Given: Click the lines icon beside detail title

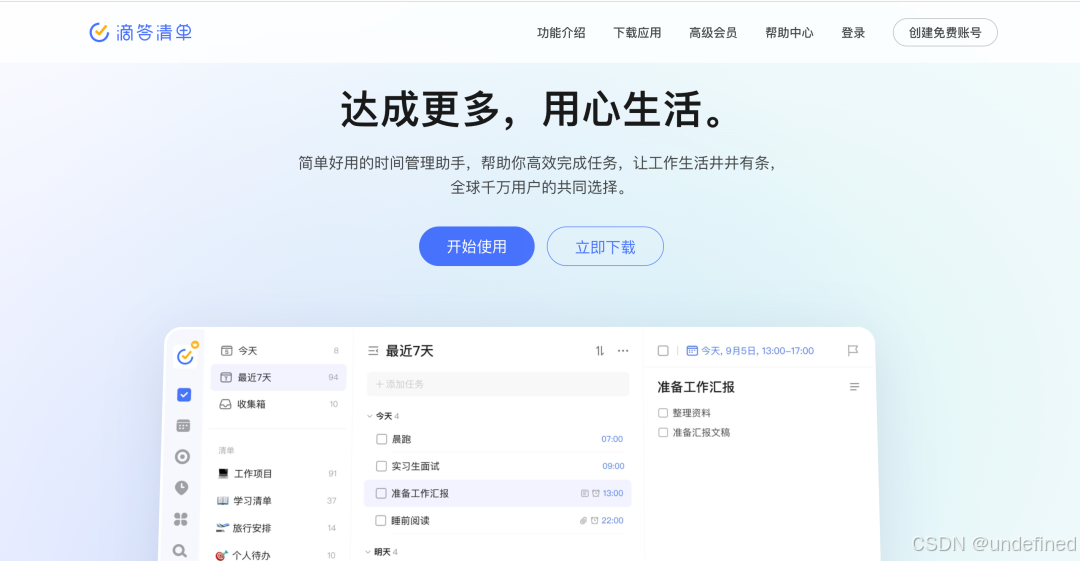Looking at the screenshot, I should pyautogui.click(x=854, y=387).
